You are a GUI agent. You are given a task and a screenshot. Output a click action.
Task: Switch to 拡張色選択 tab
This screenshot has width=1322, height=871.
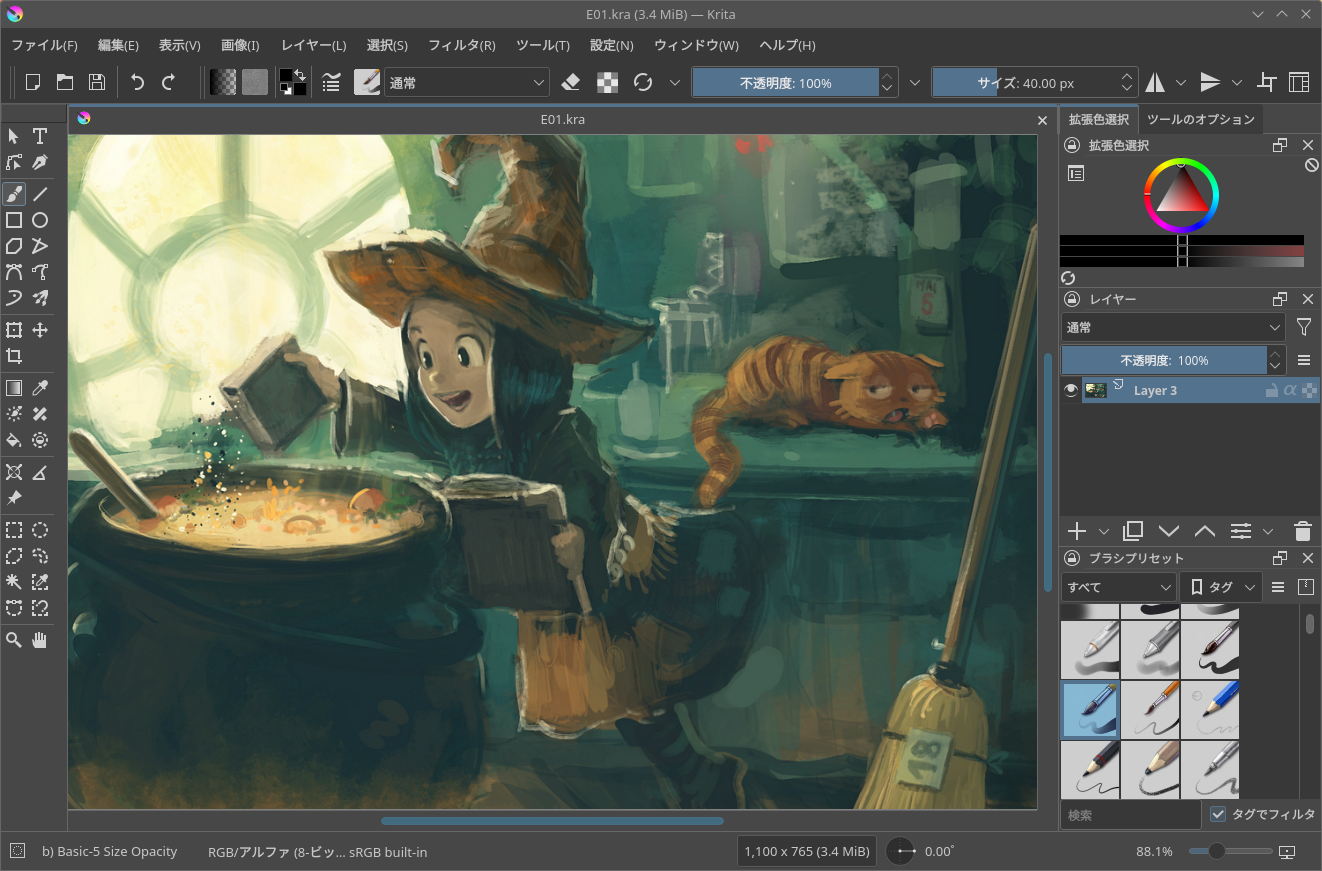(1099, 119)
